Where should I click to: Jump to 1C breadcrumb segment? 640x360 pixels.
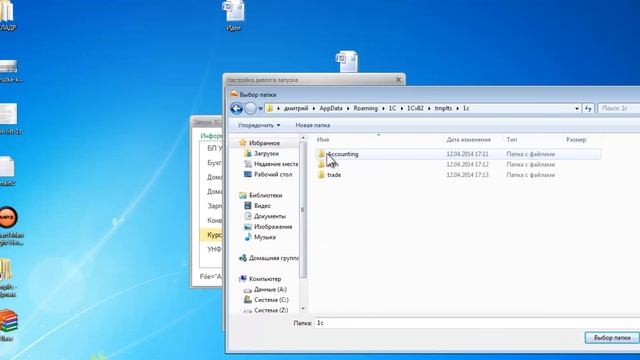[x=392, y=109]
